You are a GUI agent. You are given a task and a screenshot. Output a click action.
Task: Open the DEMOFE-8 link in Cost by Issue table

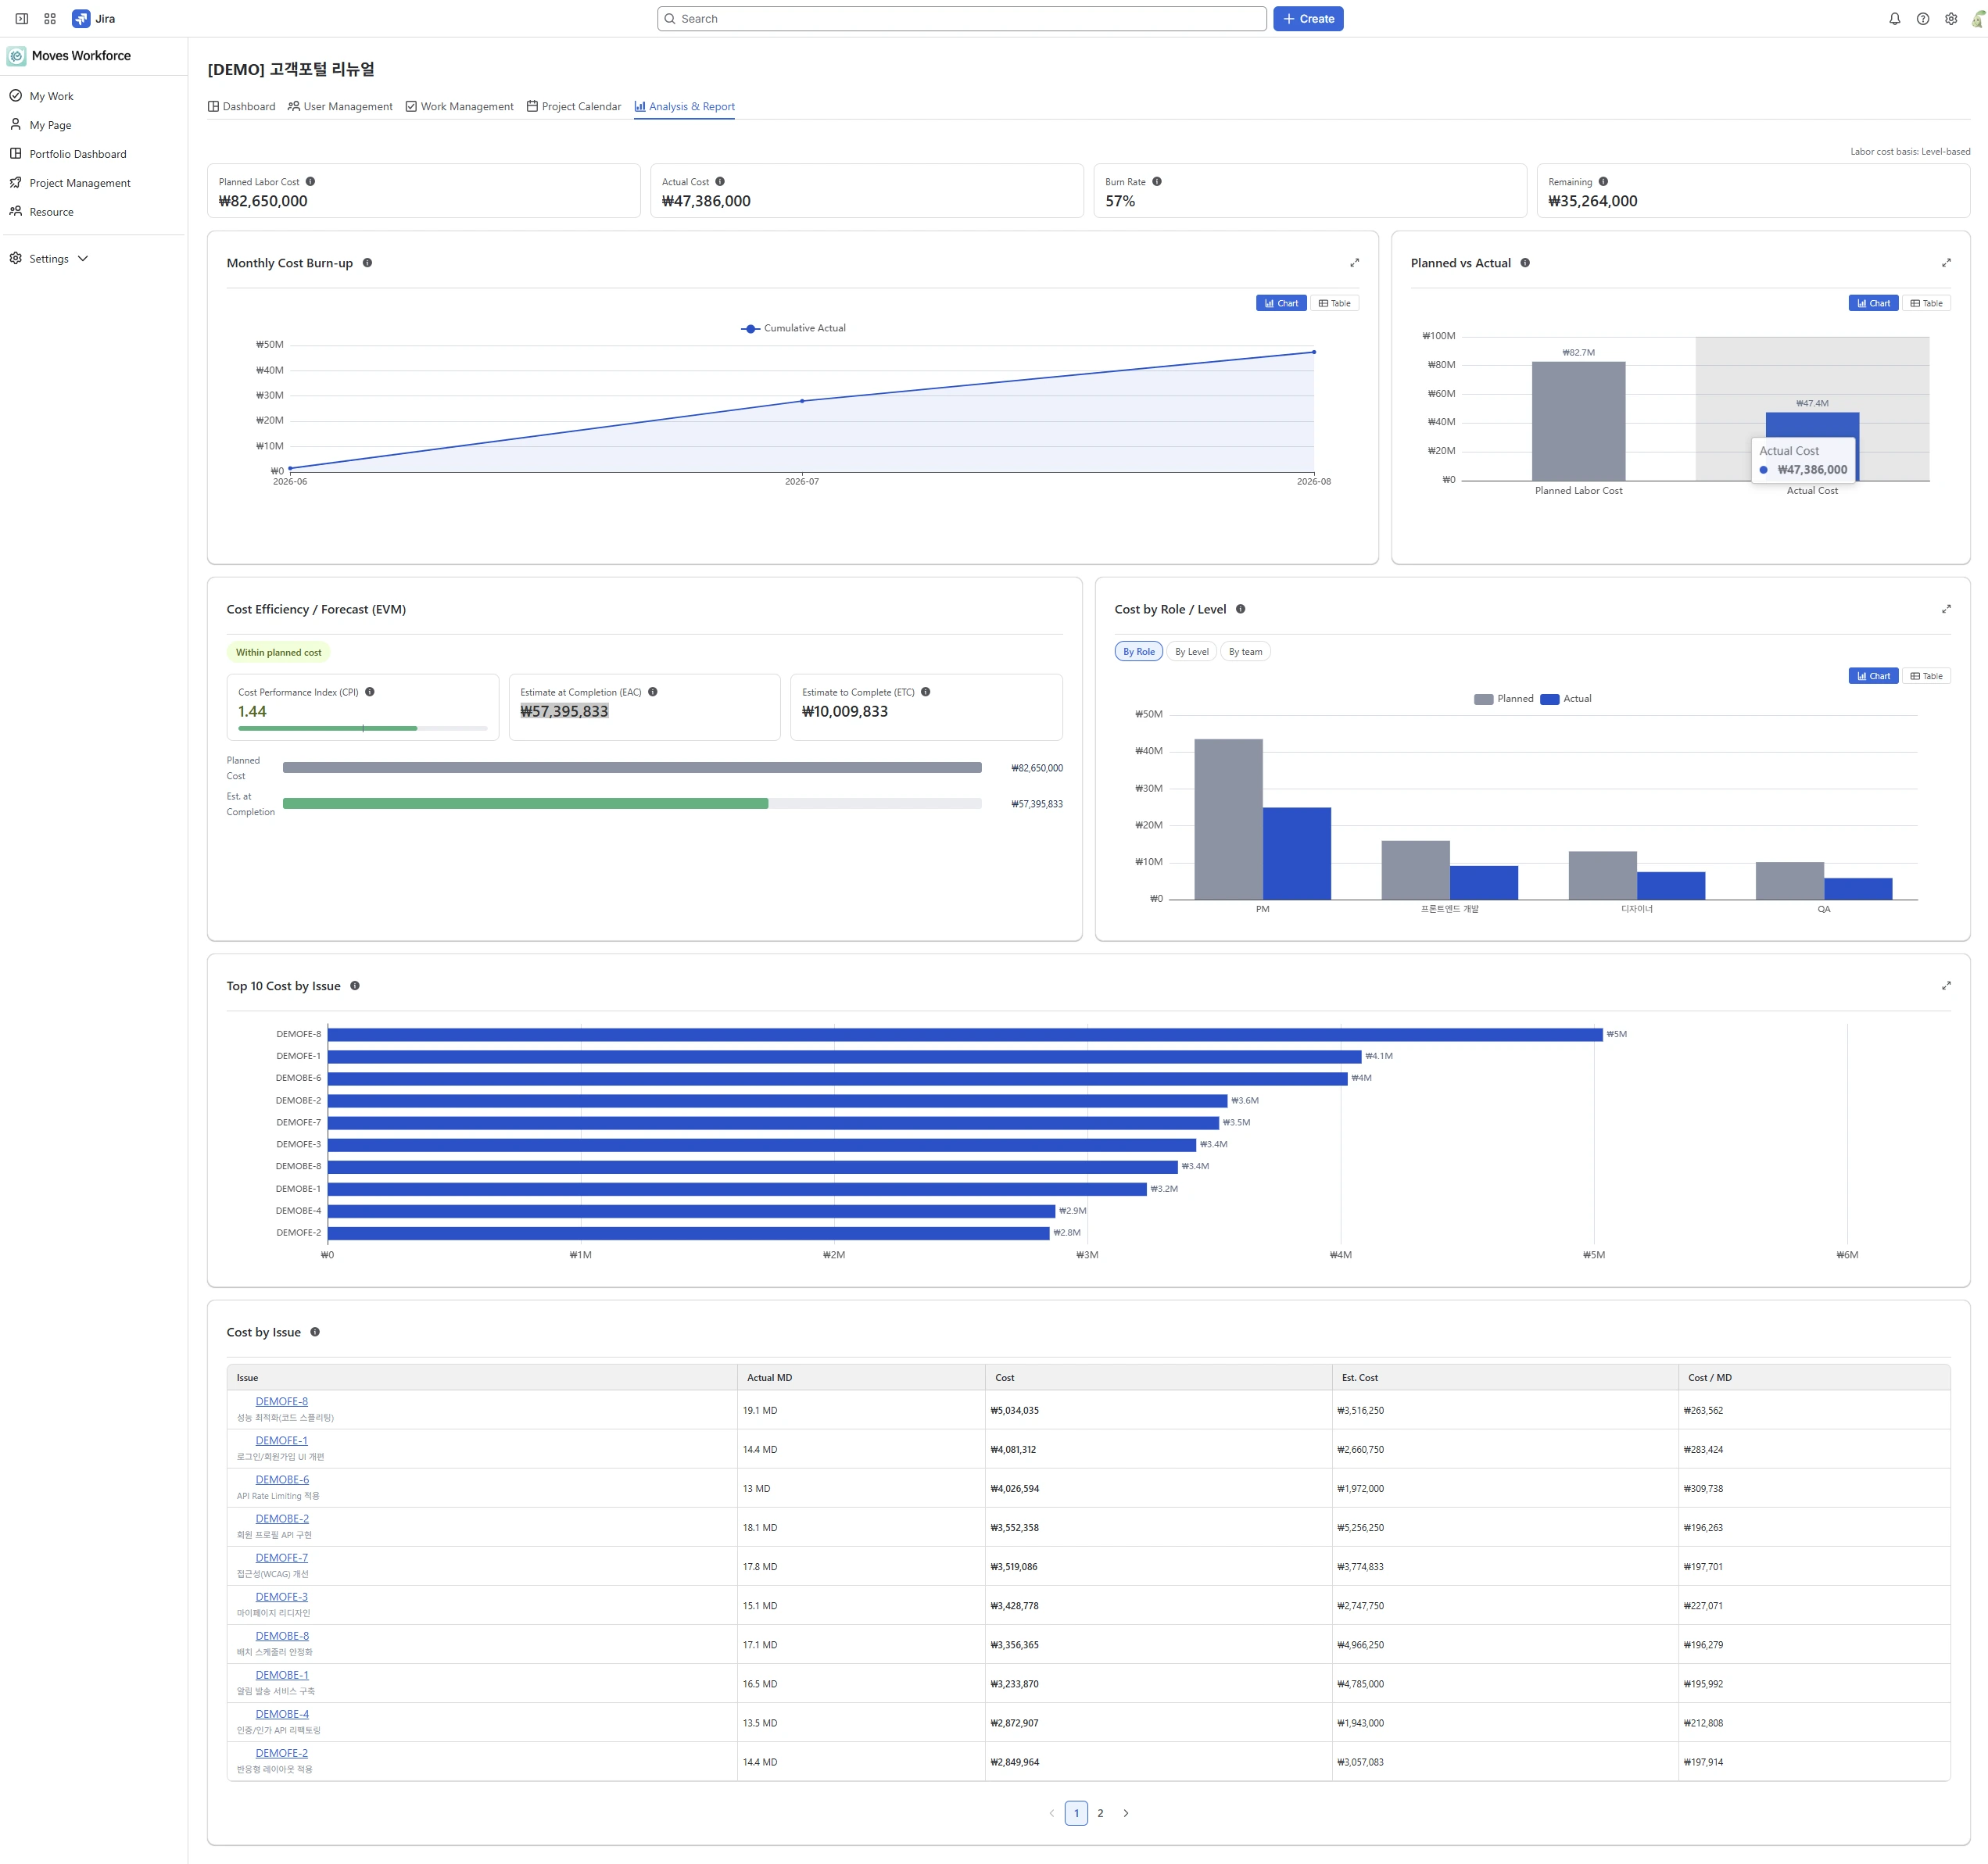[282, 1402]
